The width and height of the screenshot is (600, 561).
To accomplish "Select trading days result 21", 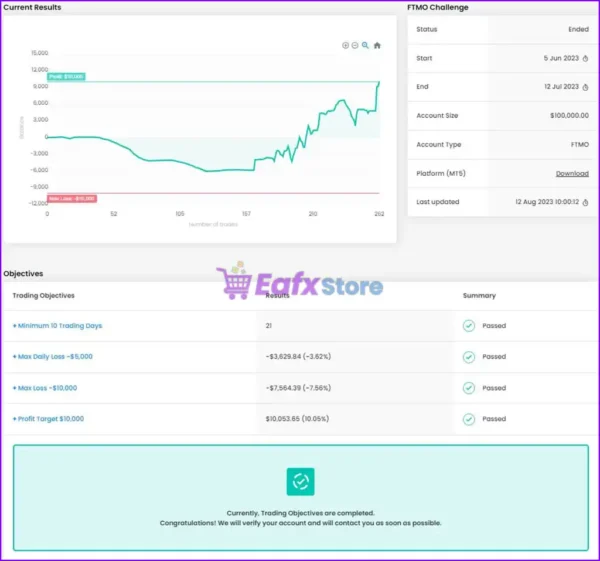I will (269, 326).
